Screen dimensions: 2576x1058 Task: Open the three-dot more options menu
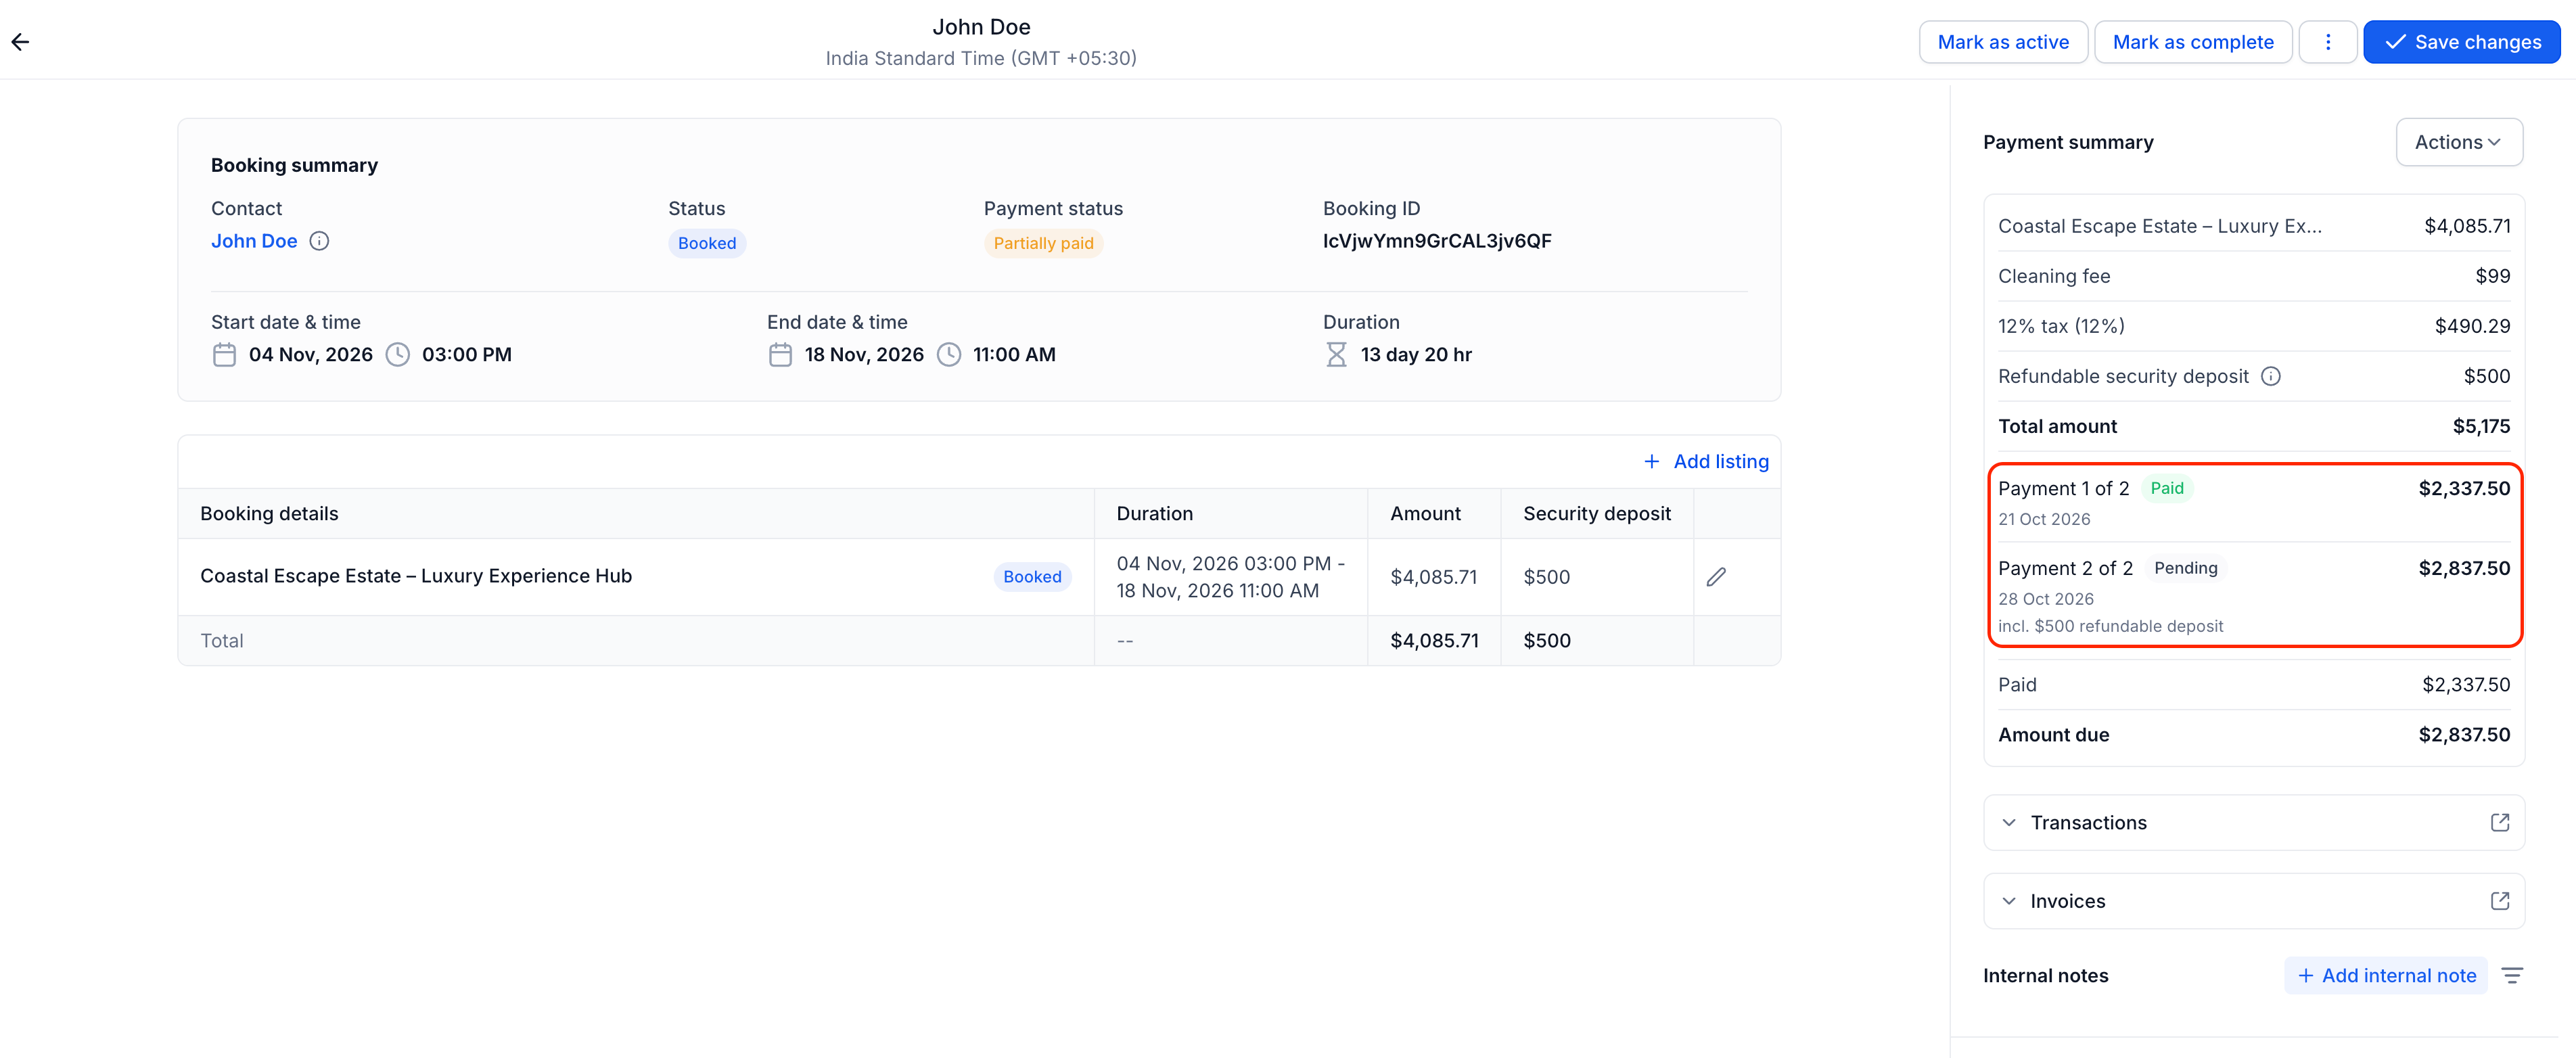coord(2327,42)
